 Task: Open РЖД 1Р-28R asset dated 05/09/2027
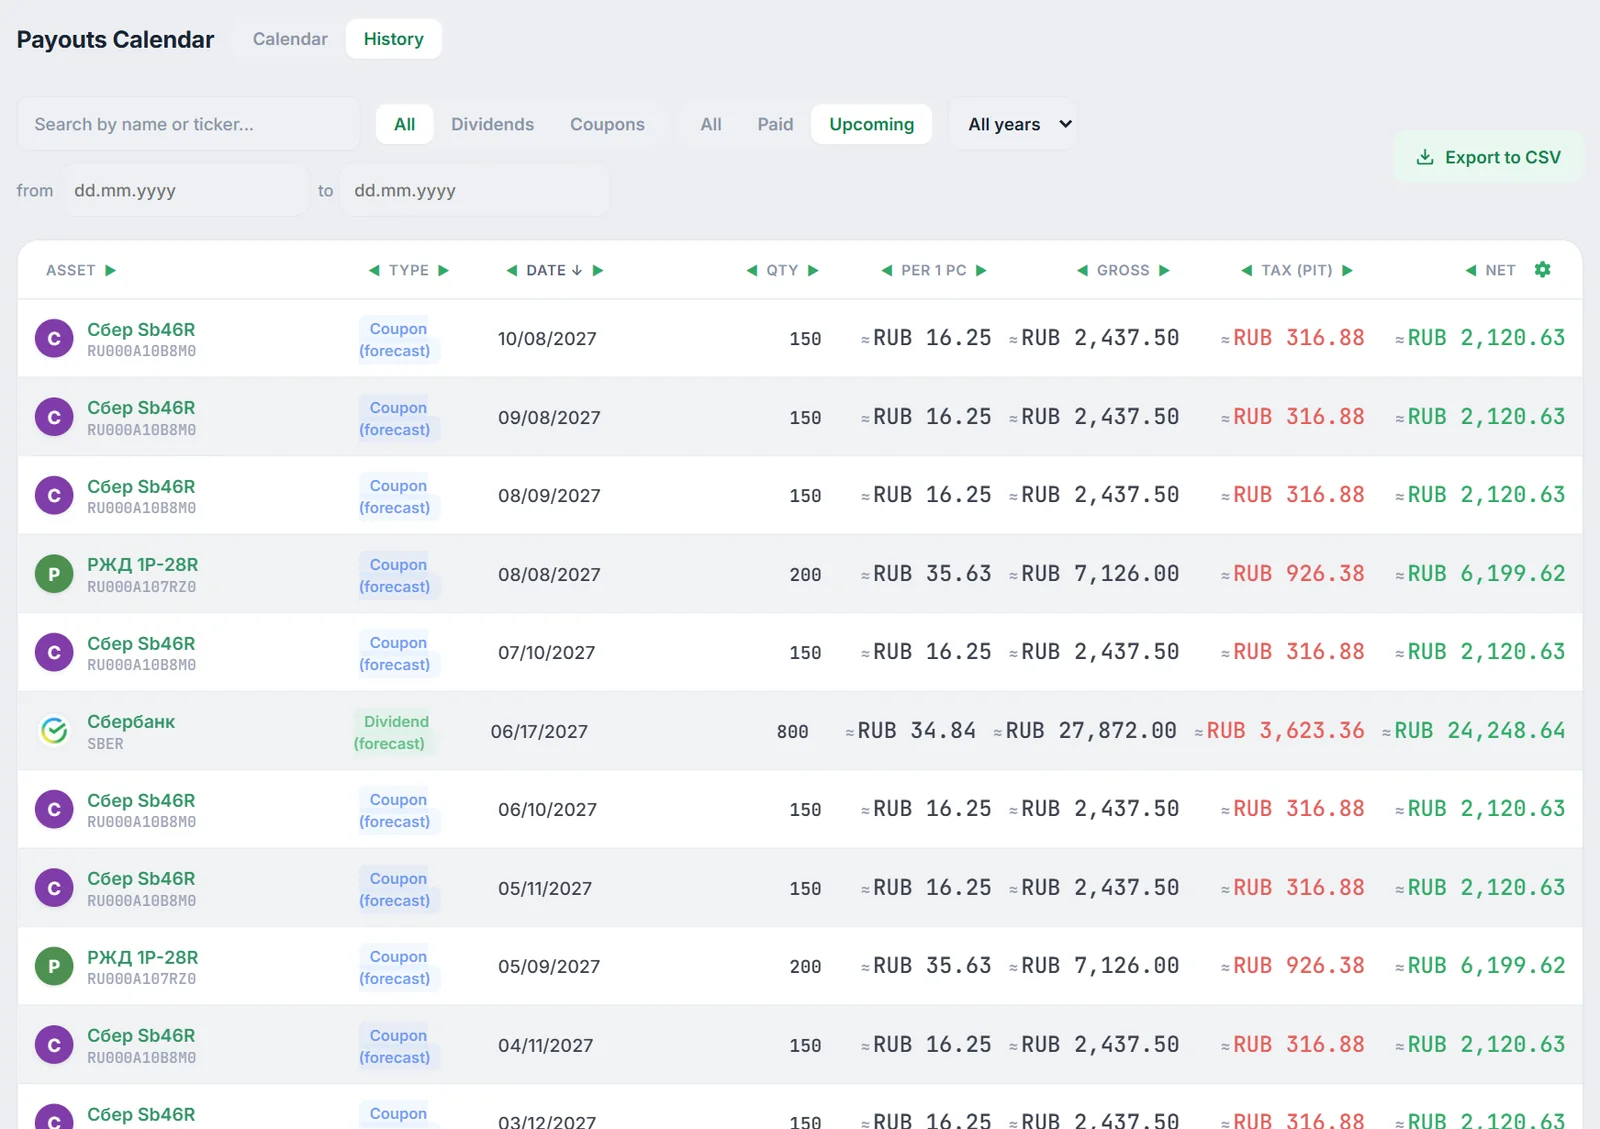coord(142,957)
